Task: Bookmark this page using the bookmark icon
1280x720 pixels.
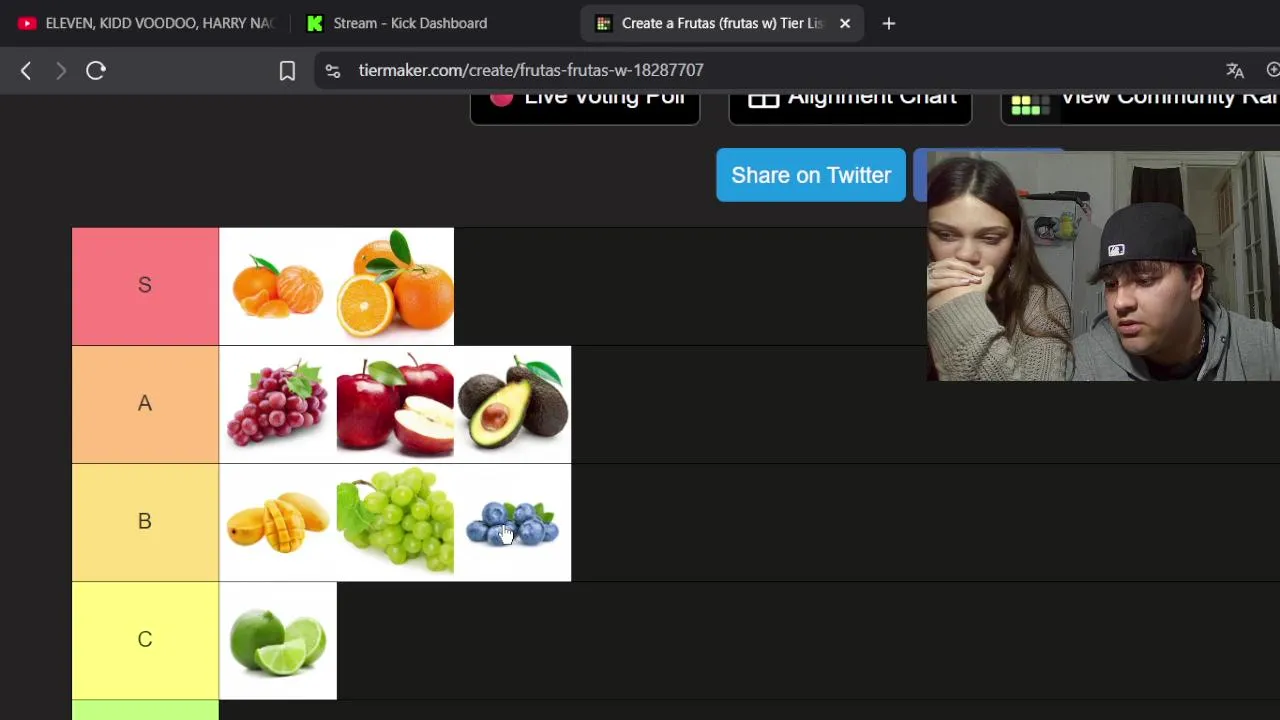Action: [x=287, y=70]
